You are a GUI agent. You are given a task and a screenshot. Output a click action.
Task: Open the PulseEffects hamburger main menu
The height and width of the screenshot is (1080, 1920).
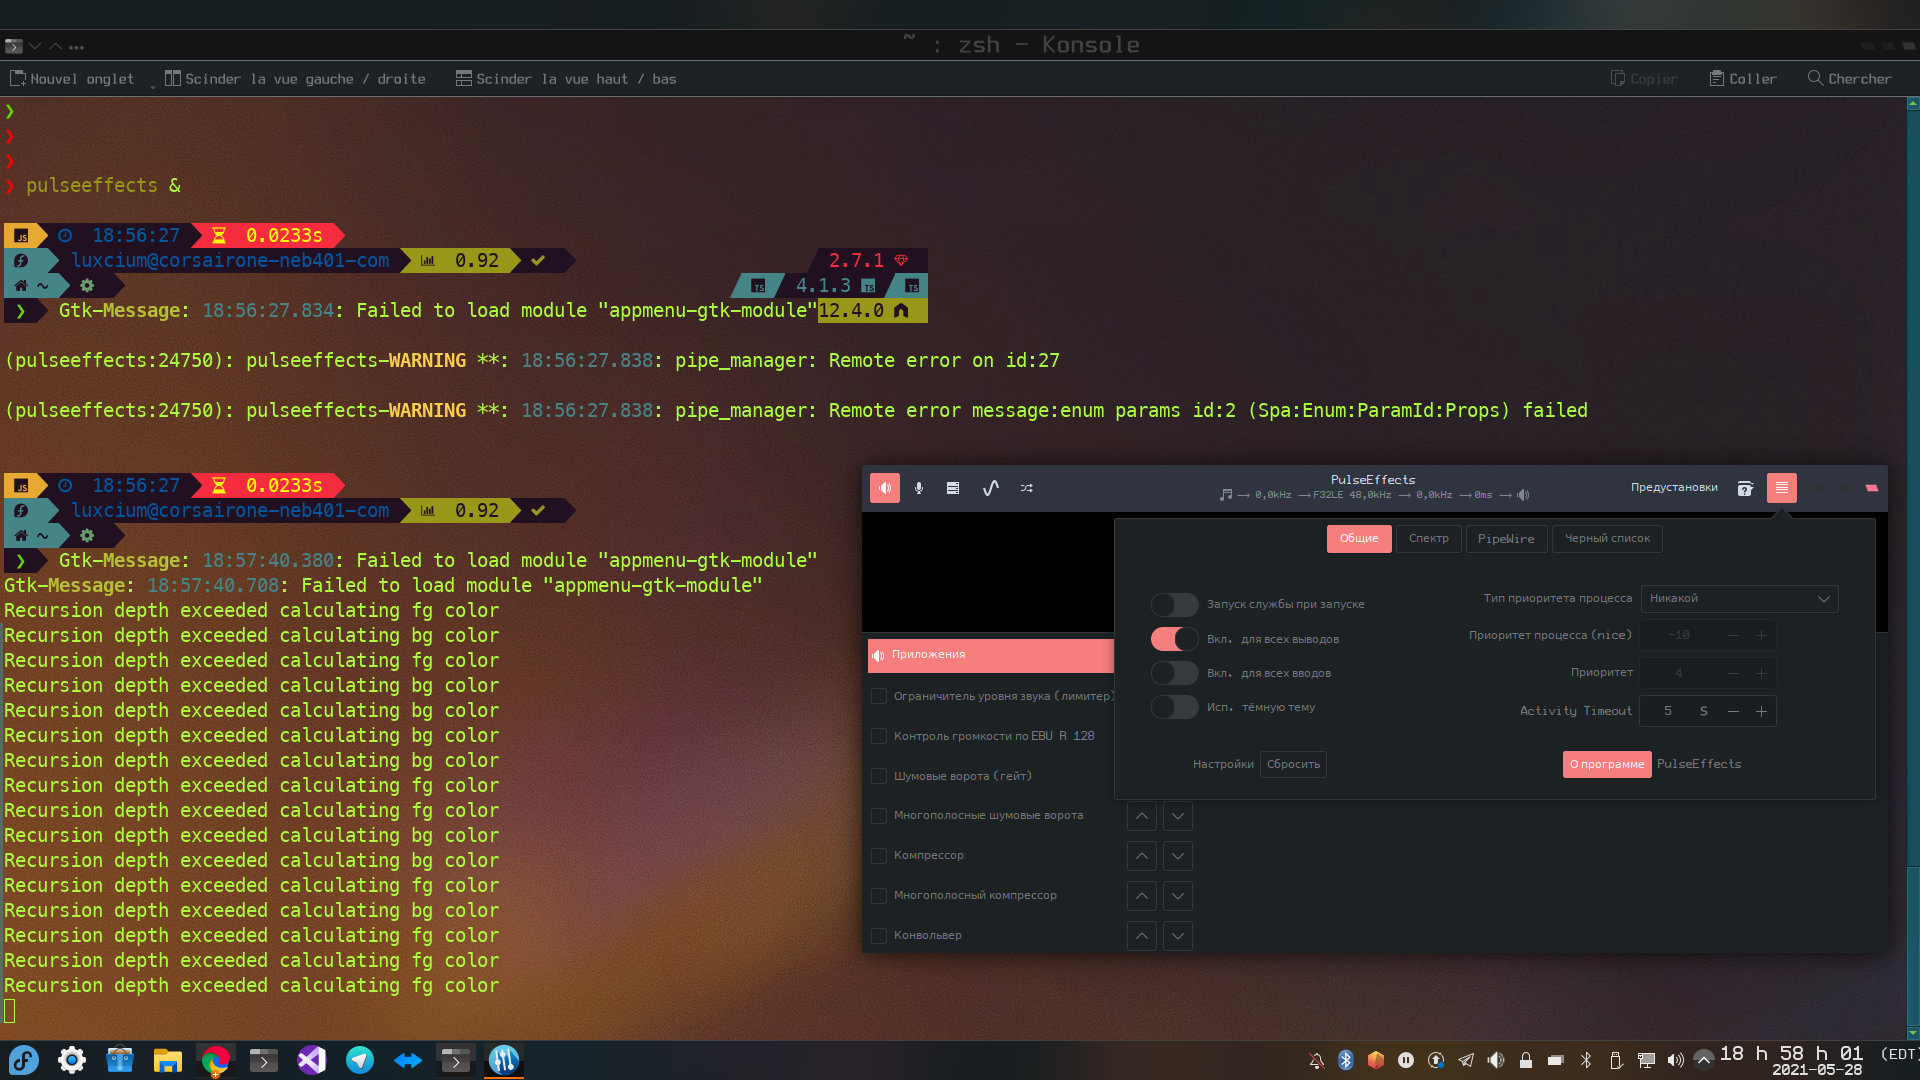pyautogui.click(x=1781, y=488)
